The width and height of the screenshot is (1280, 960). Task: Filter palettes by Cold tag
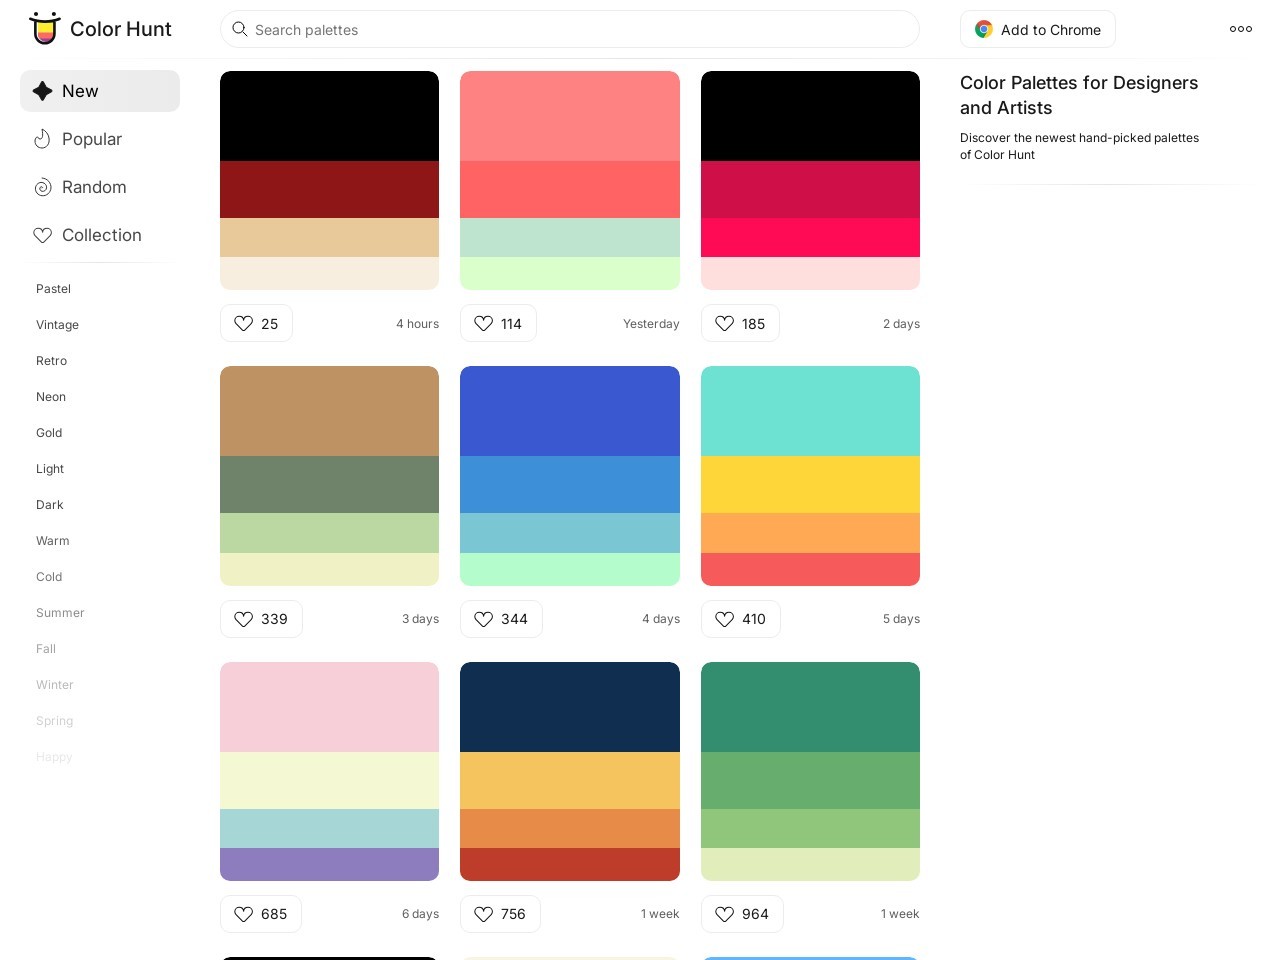(49, 577)
